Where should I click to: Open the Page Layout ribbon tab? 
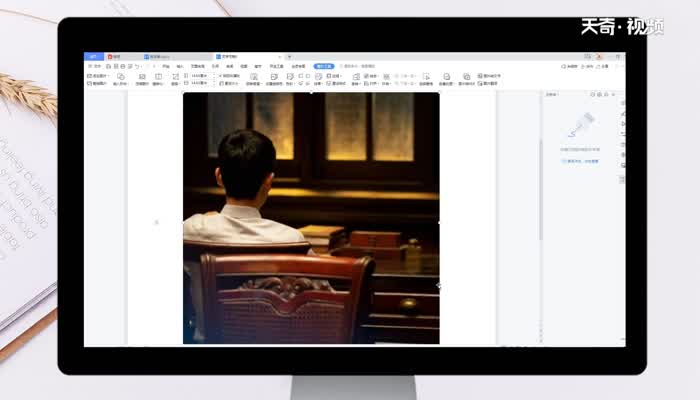coord(198,67)
